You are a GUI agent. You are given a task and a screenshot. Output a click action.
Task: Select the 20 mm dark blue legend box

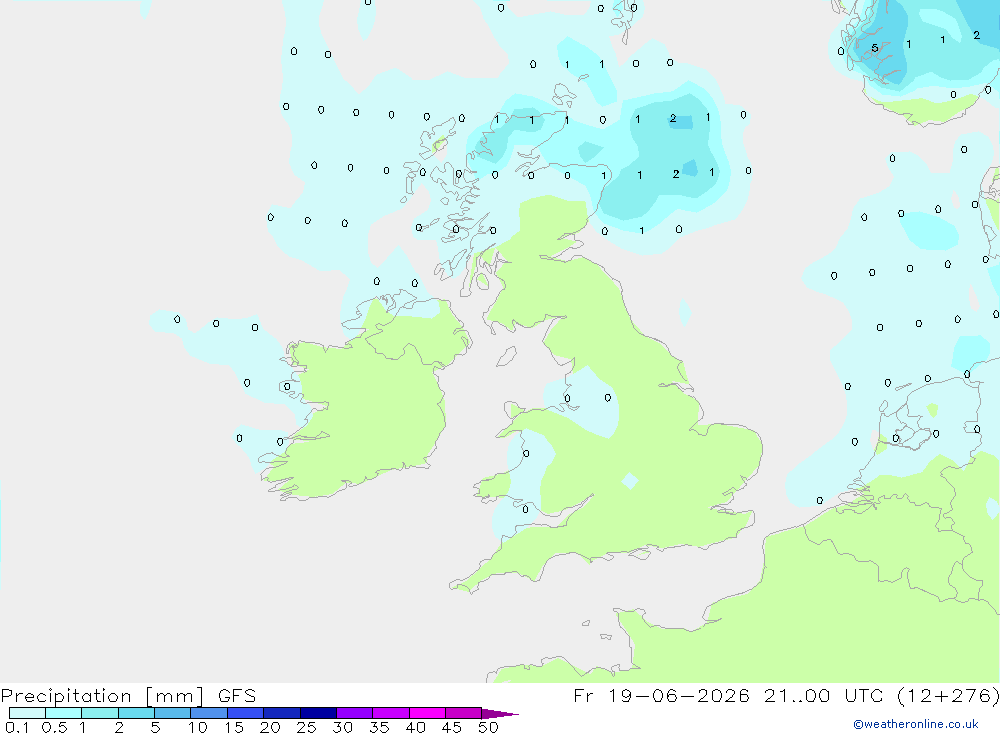282,713
